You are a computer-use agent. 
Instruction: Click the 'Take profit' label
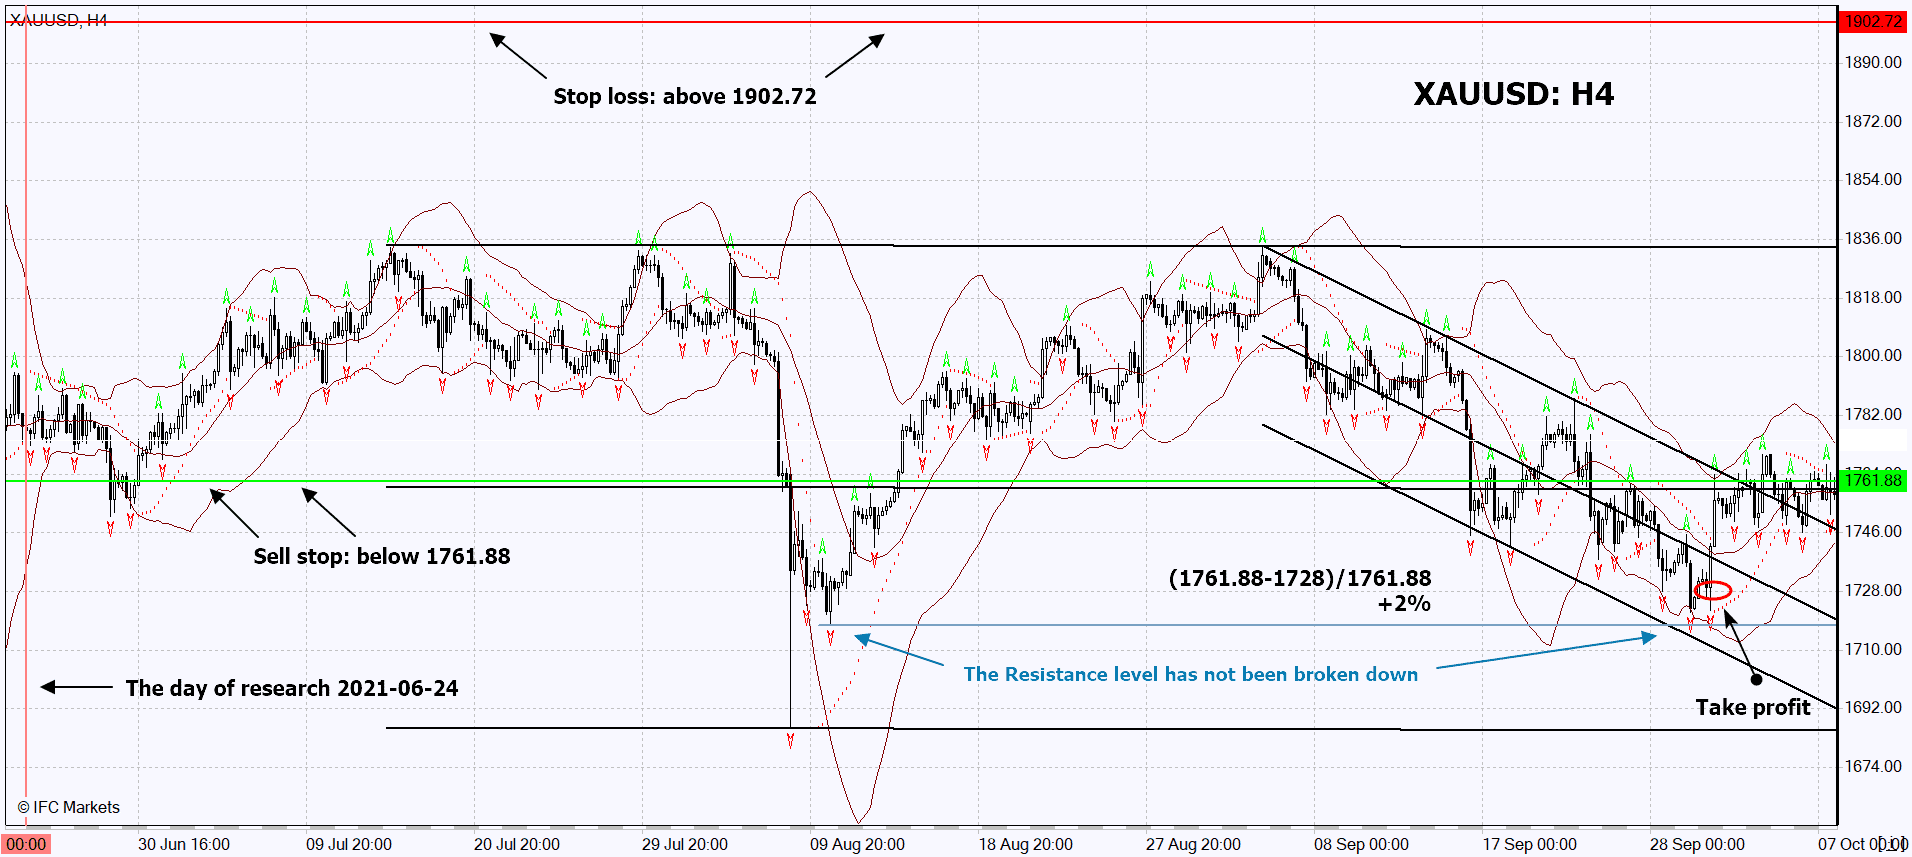point(1753,707)
